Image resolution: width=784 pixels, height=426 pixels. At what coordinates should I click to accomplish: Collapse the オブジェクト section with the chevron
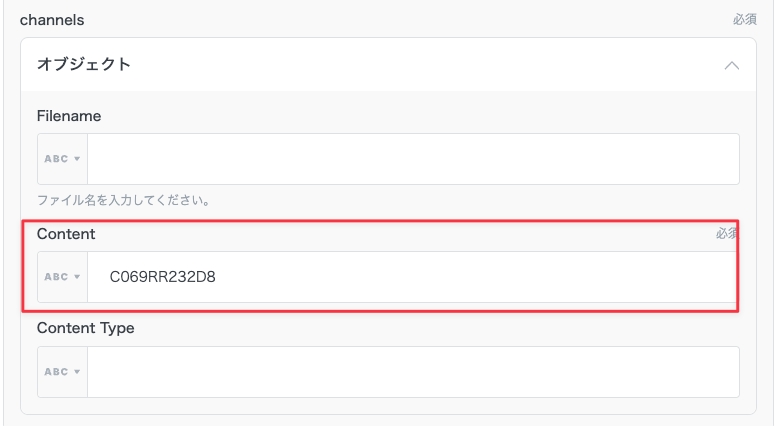click(731, 65)
